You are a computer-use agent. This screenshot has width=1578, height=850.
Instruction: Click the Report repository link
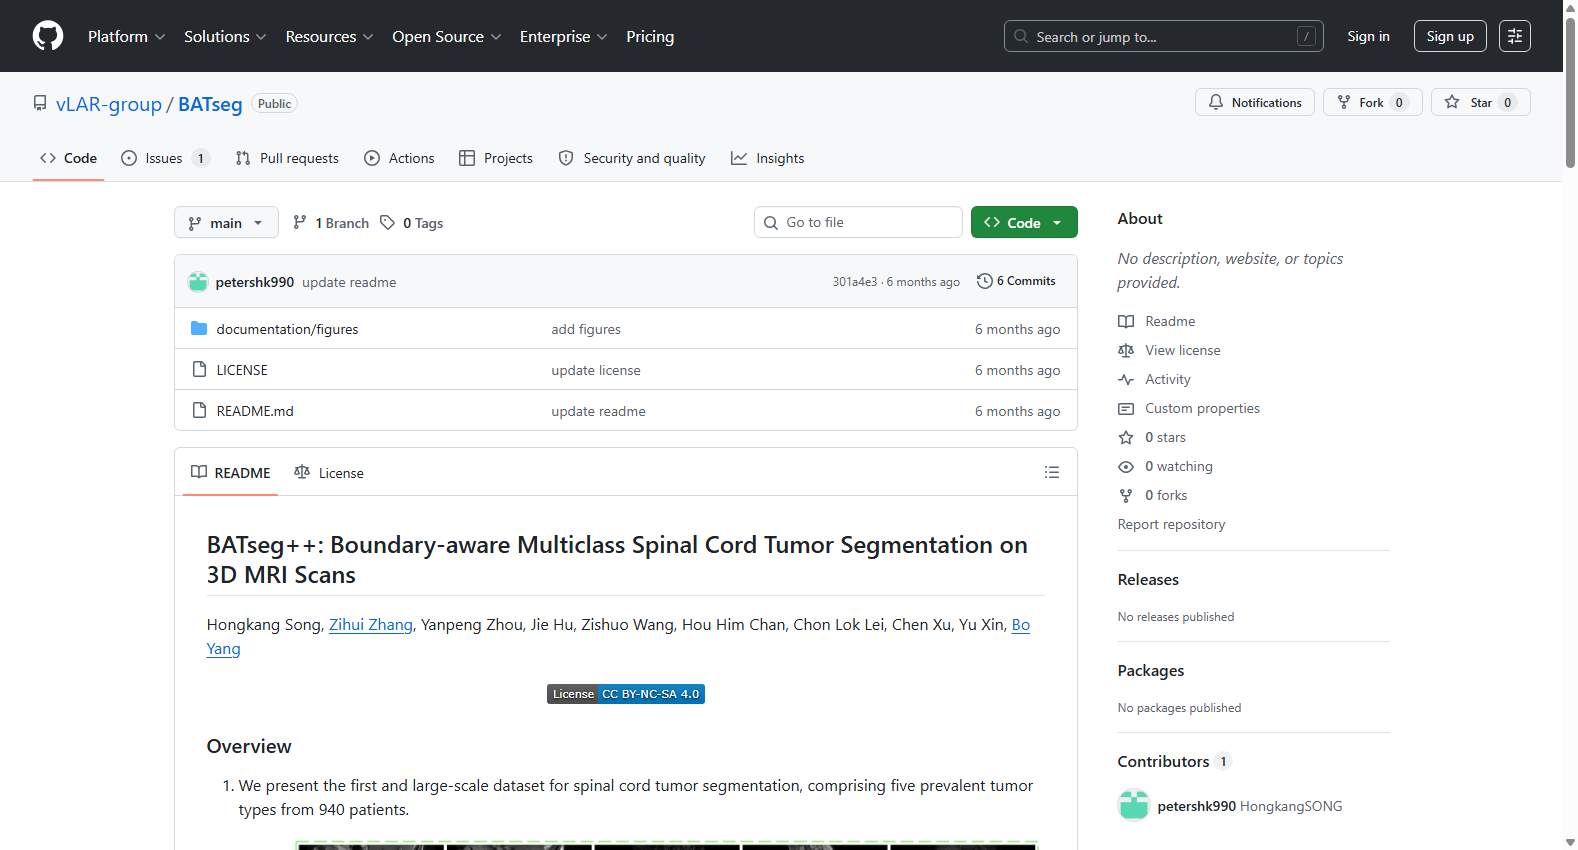pyautogui.click(x=1171, y=524)
